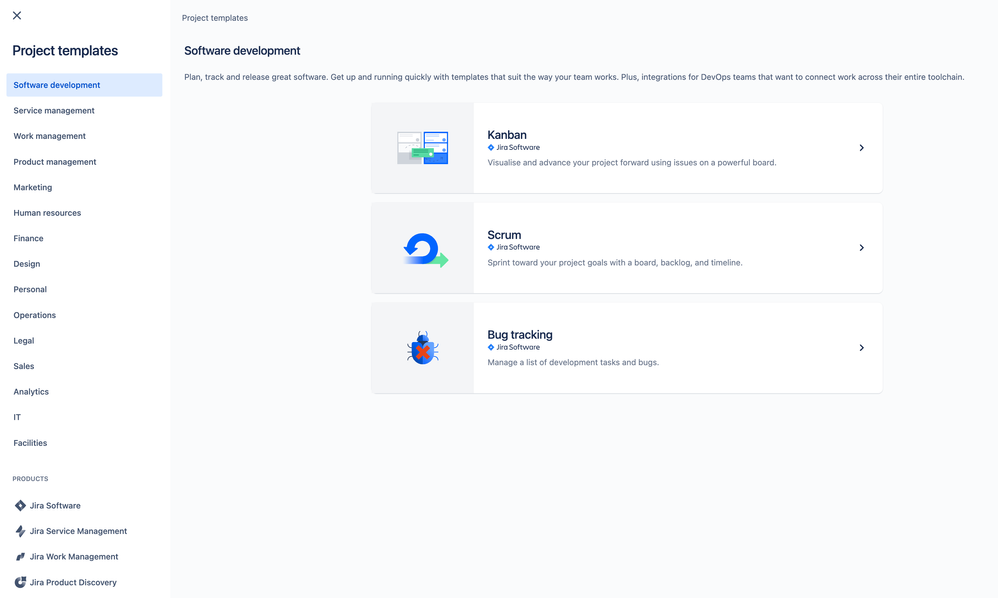Expand Kanban template via chevron arrow
Viewport: 998px width, 598px height.
[x=861, y=148]
